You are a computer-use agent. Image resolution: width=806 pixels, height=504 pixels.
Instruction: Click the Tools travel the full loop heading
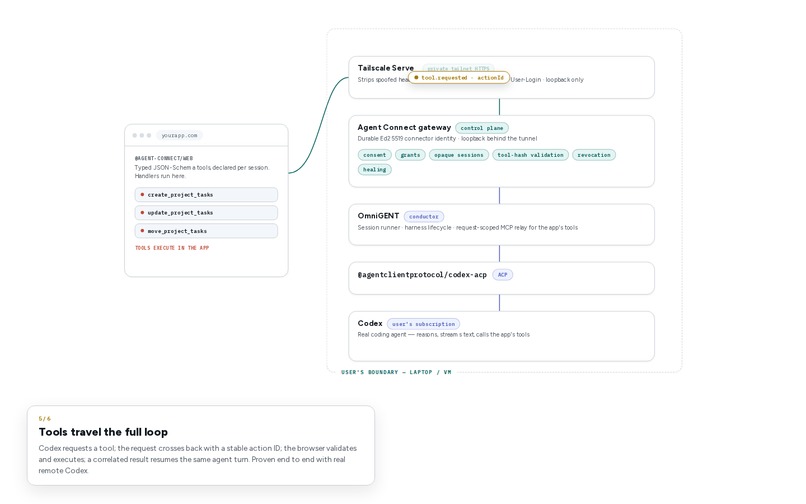pos(103,432)
